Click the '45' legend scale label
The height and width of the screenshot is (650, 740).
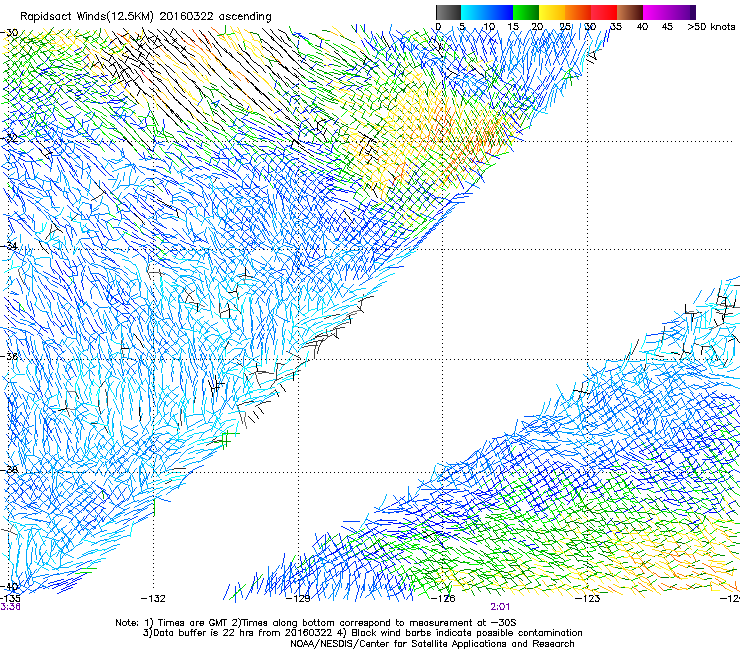[667, 27]
